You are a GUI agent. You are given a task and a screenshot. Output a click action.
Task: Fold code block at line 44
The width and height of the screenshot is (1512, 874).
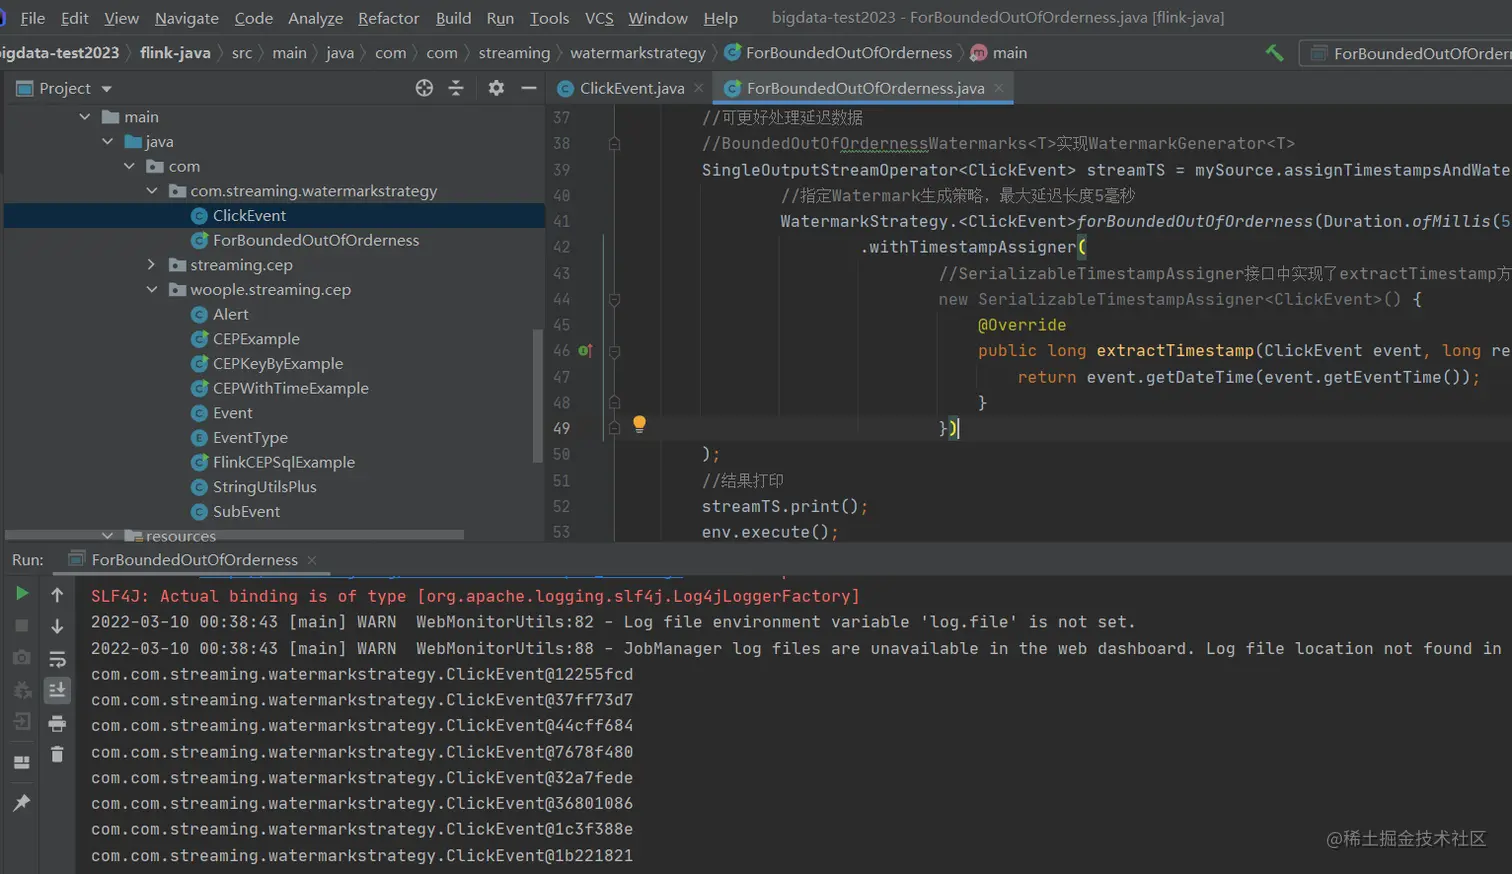coord(614,299)
